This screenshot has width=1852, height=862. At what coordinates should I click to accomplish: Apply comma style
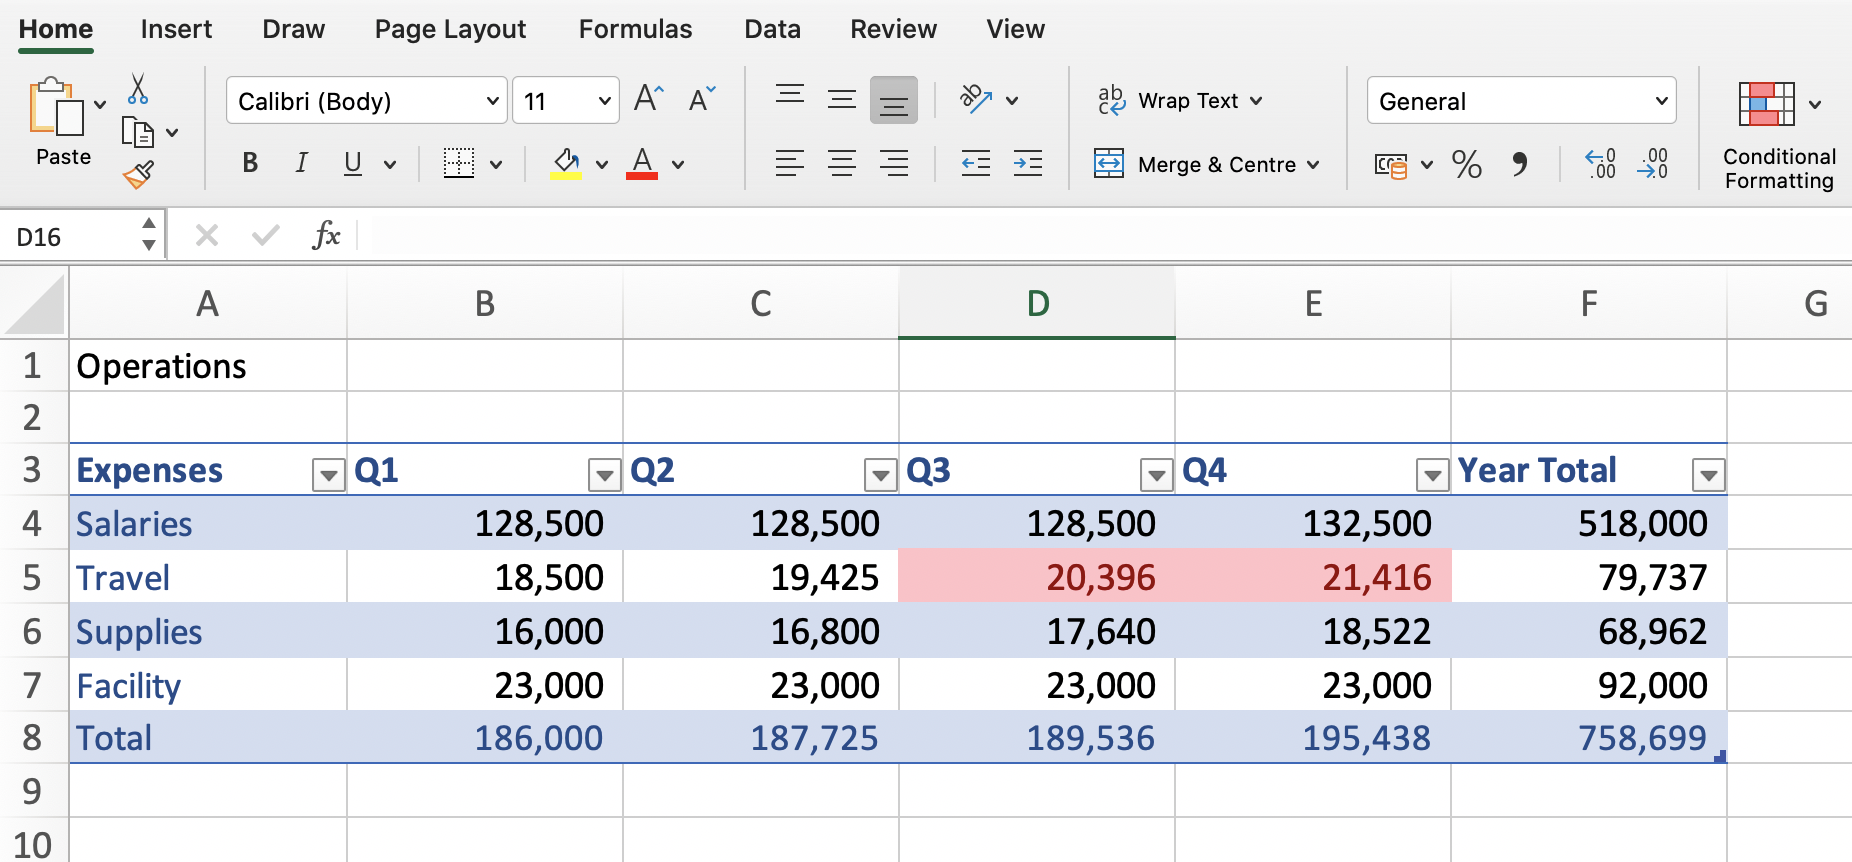pos(1520,164)
